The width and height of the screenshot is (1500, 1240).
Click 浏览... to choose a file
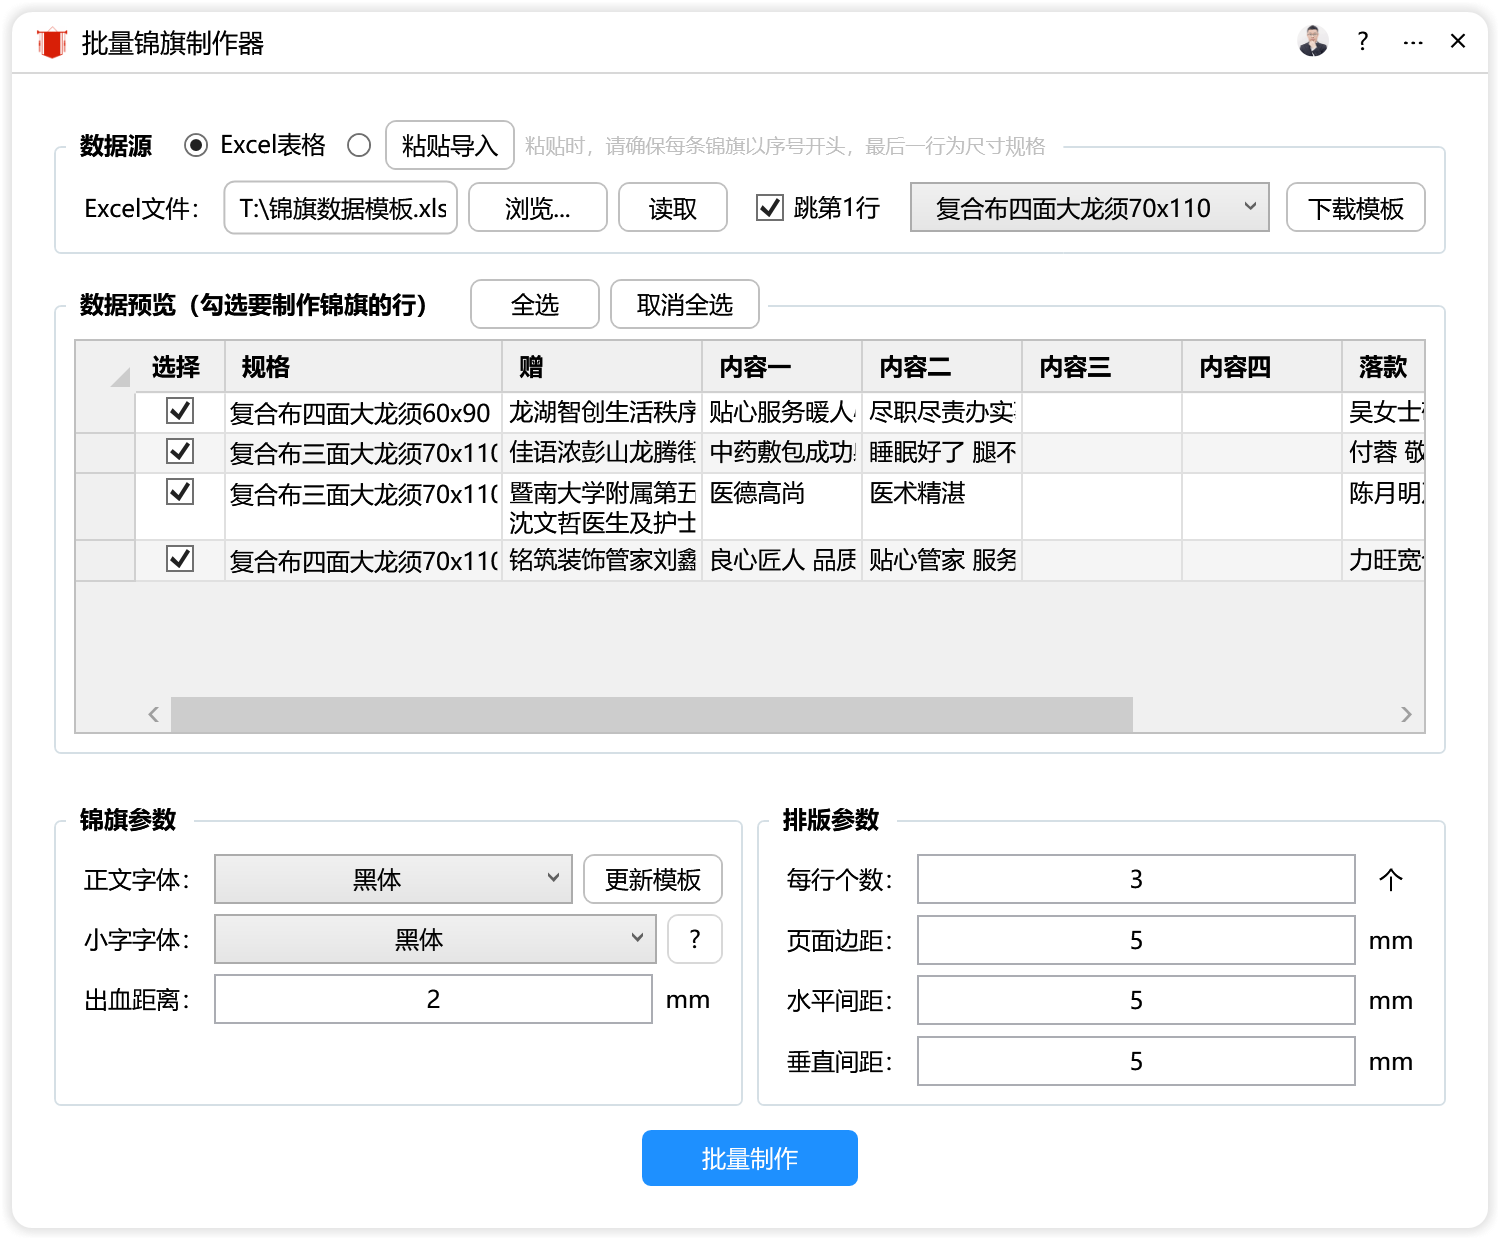[538, 208]
